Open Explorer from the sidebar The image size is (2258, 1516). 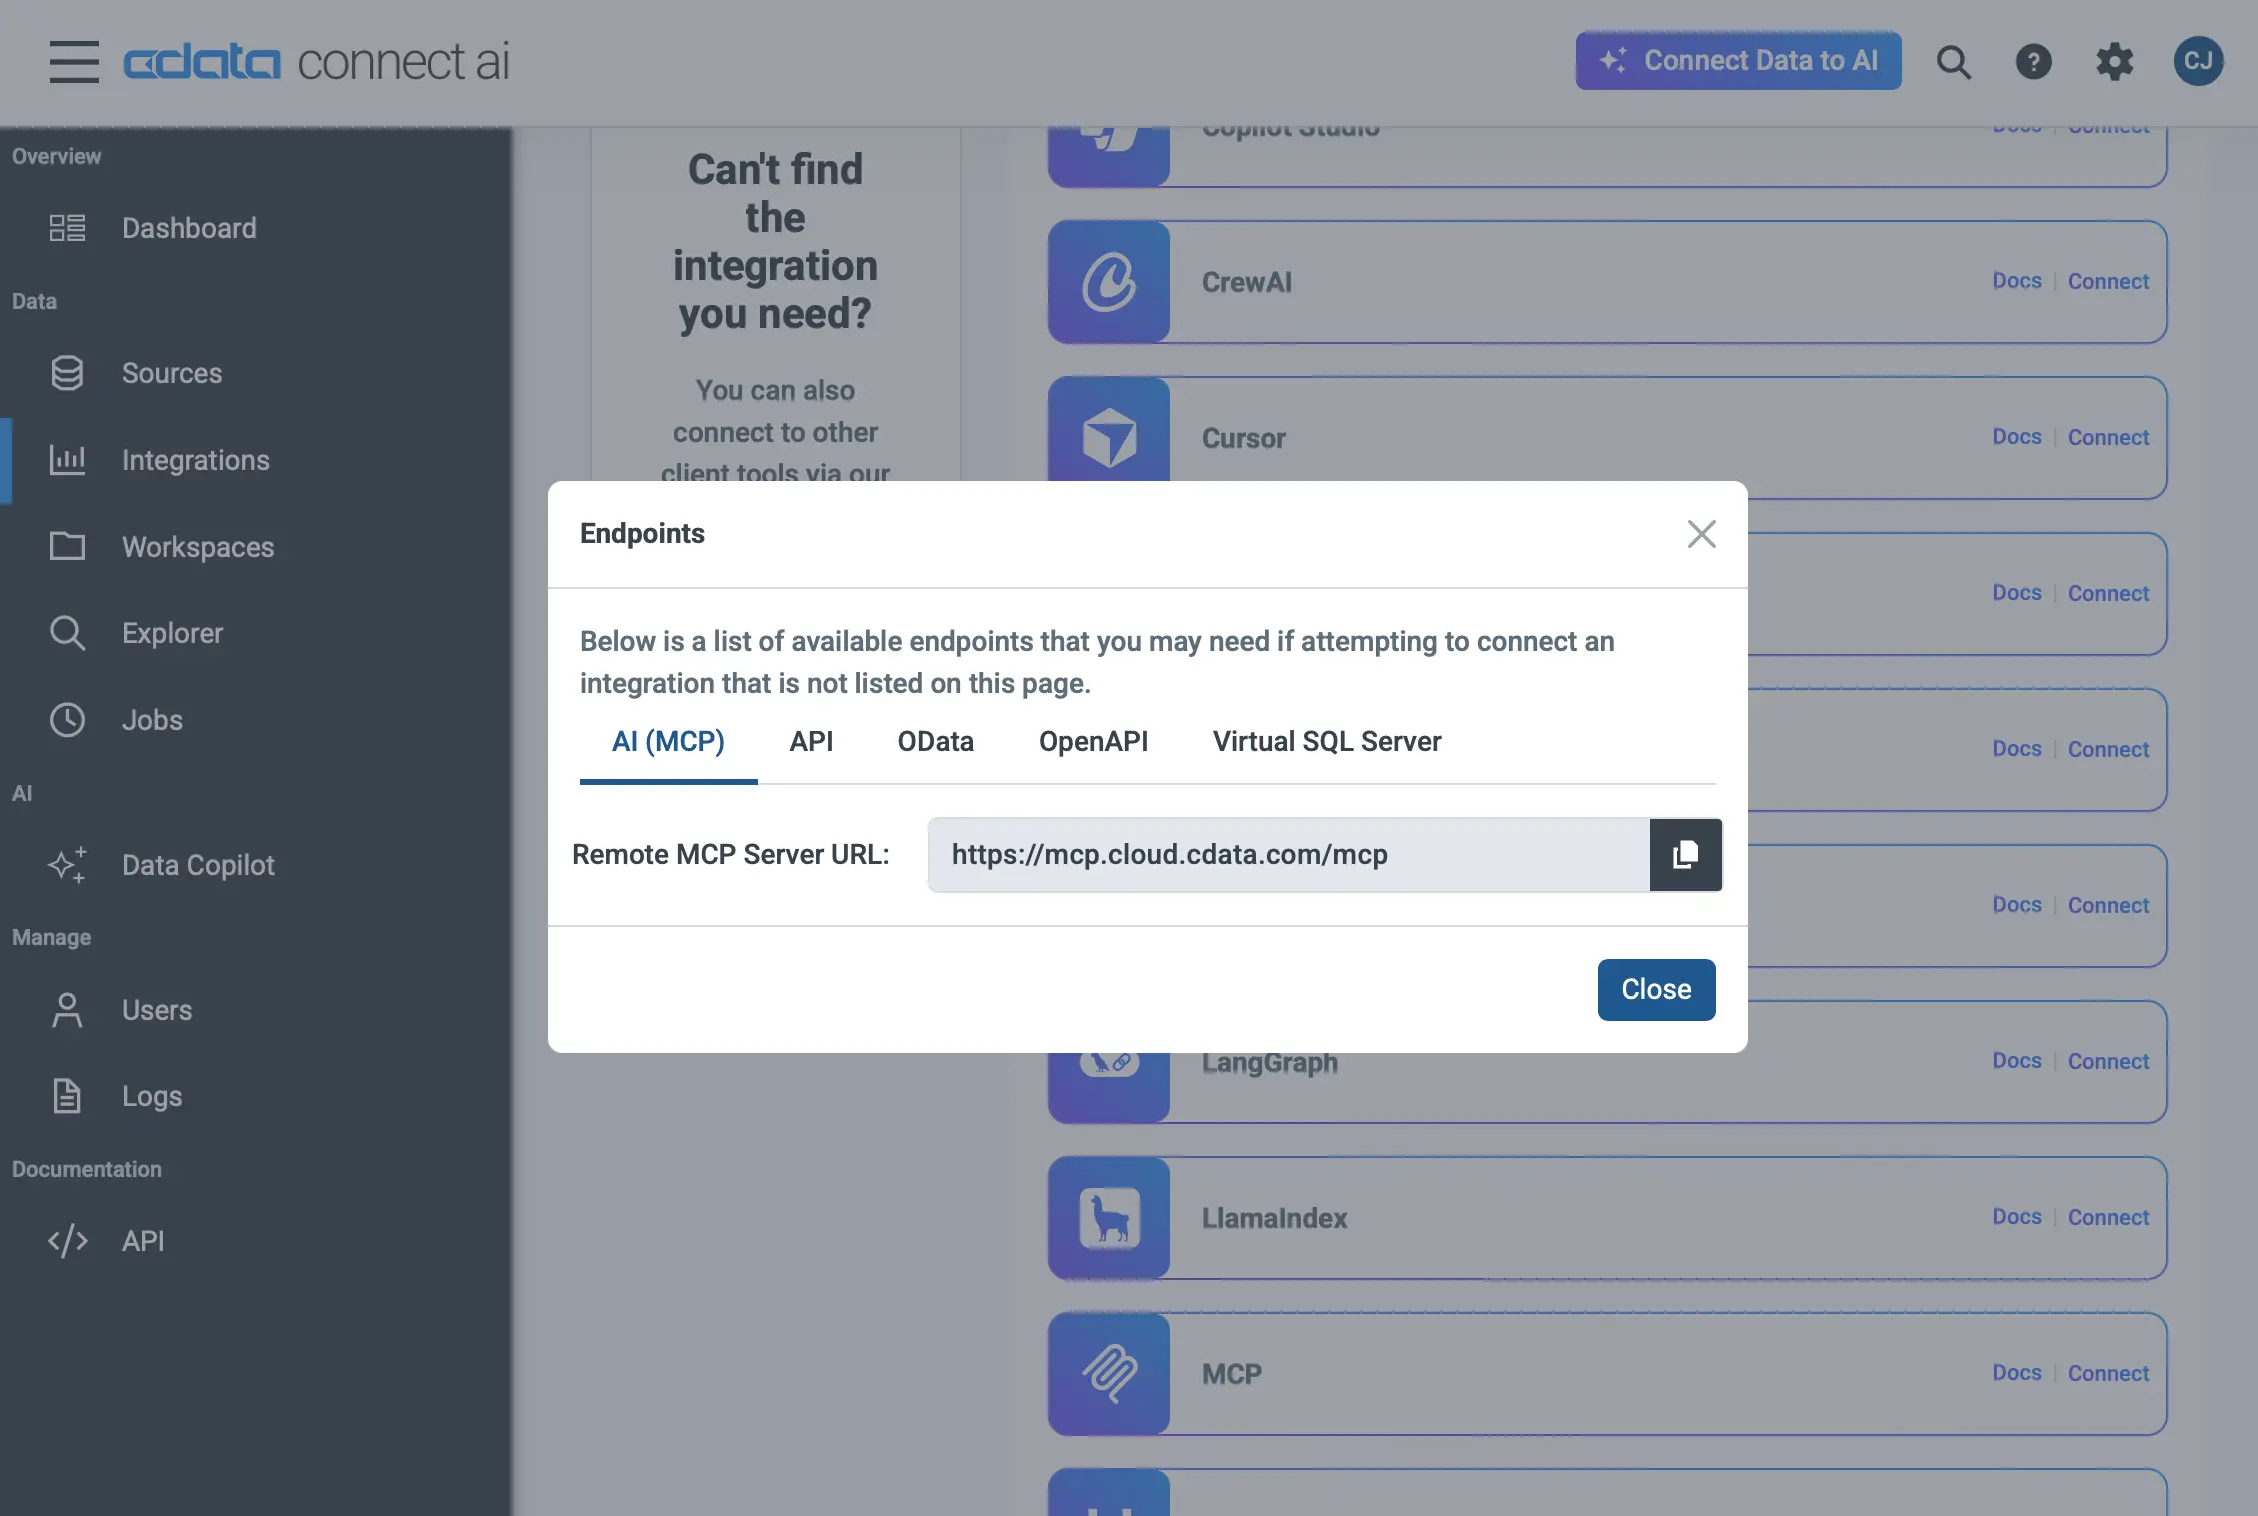[x=172, y=632]
